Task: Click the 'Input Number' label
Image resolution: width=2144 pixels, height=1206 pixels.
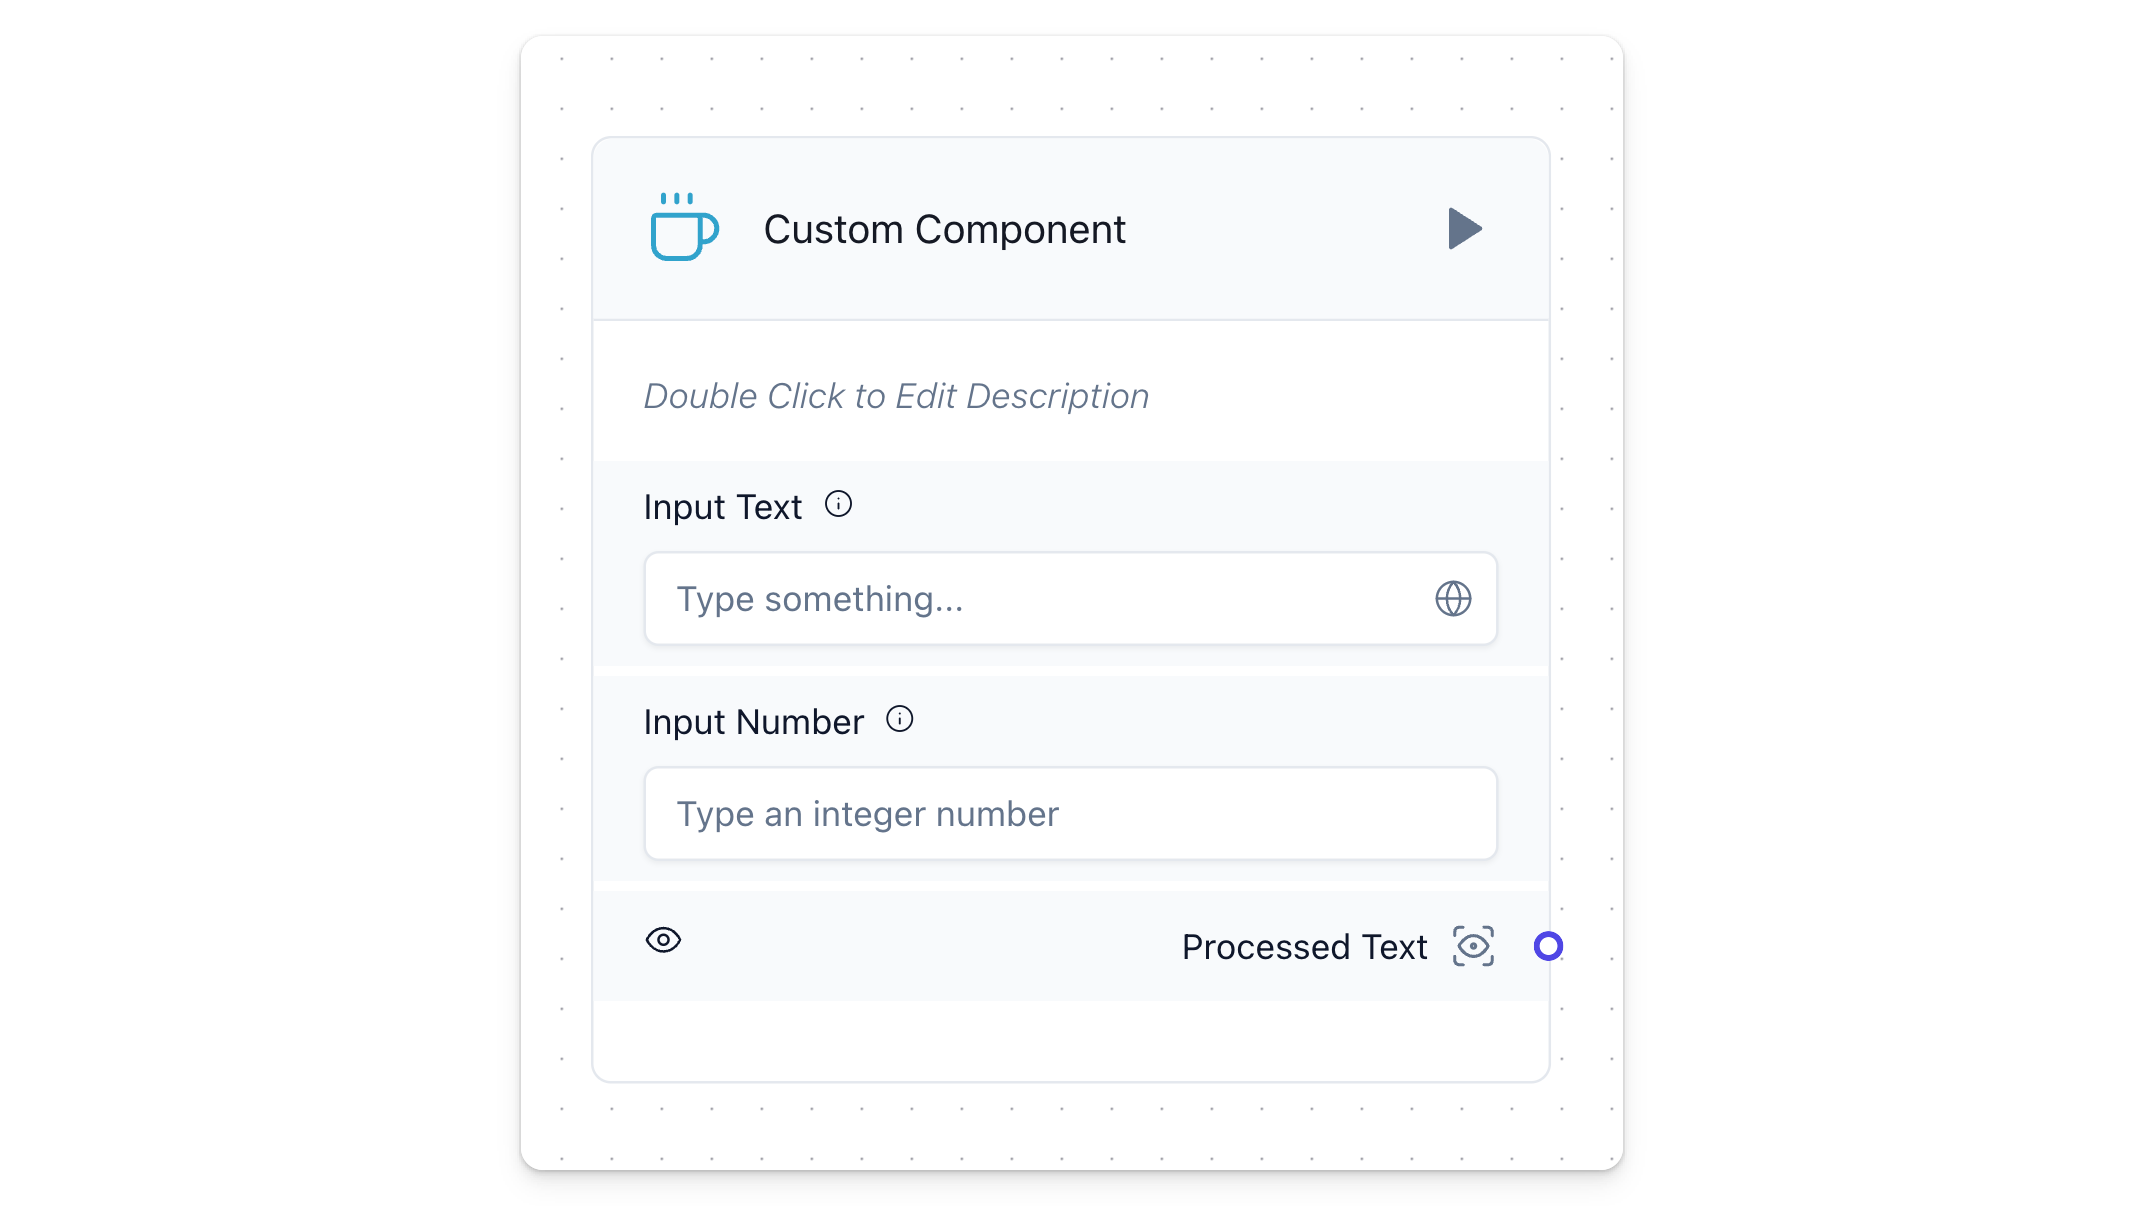Action: point(753,722)
